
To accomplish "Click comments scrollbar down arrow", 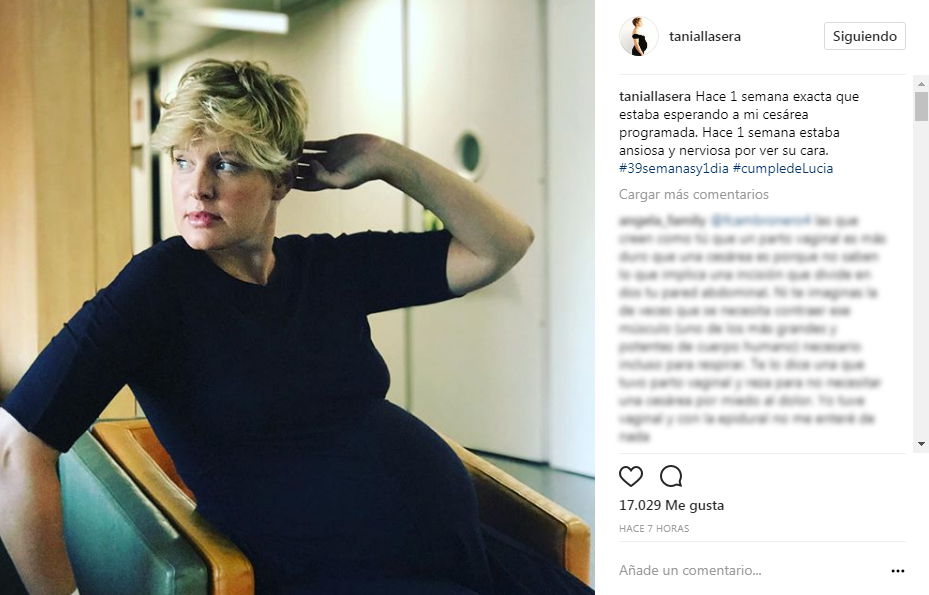I will [921, 444].
